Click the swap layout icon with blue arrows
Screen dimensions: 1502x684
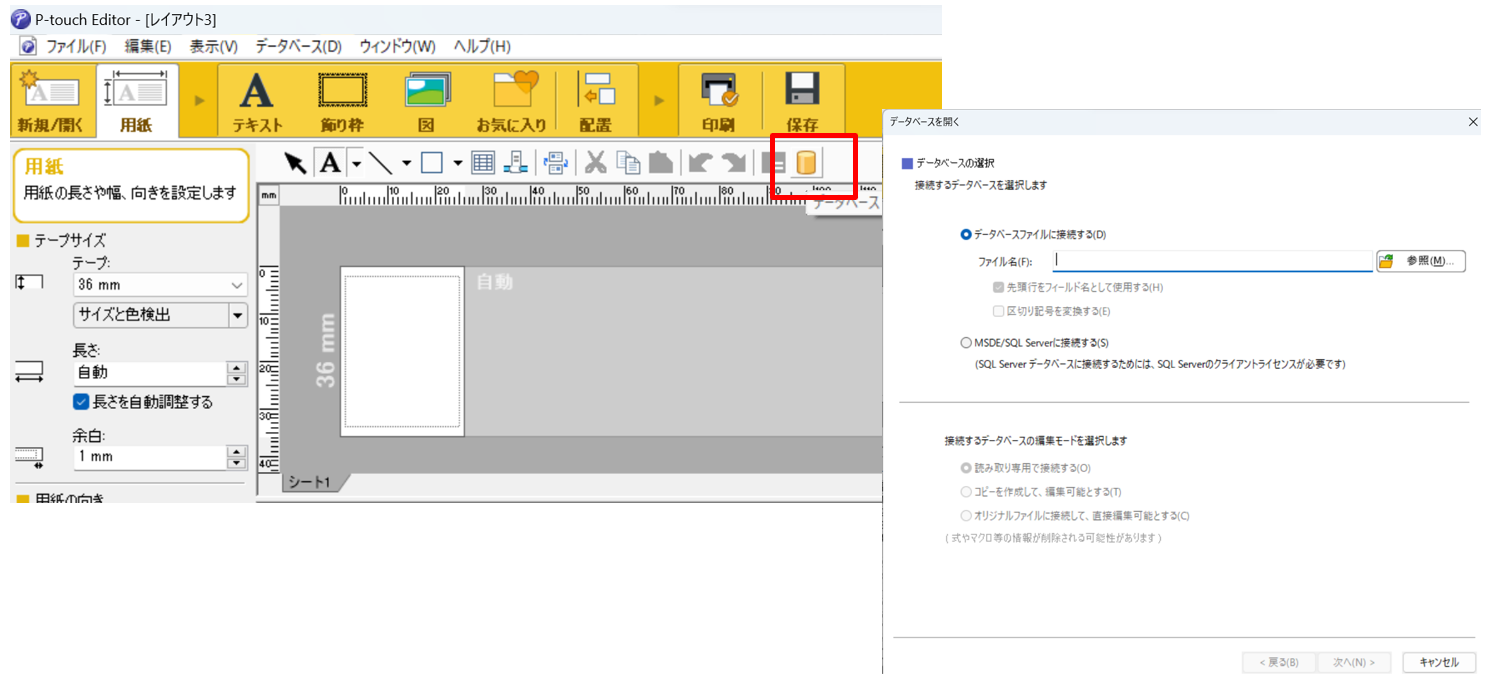tap(556, 163)
